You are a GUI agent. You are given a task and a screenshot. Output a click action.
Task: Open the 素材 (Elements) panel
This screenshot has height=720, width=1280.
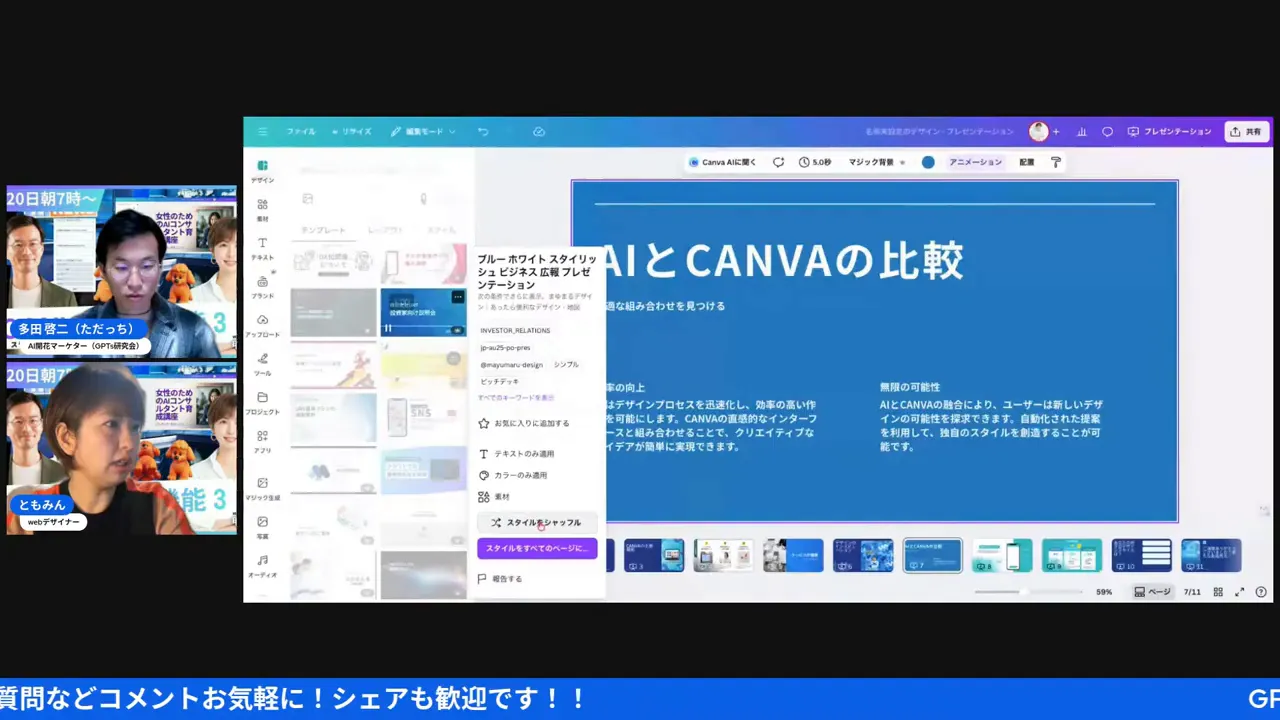pos(262,211)
